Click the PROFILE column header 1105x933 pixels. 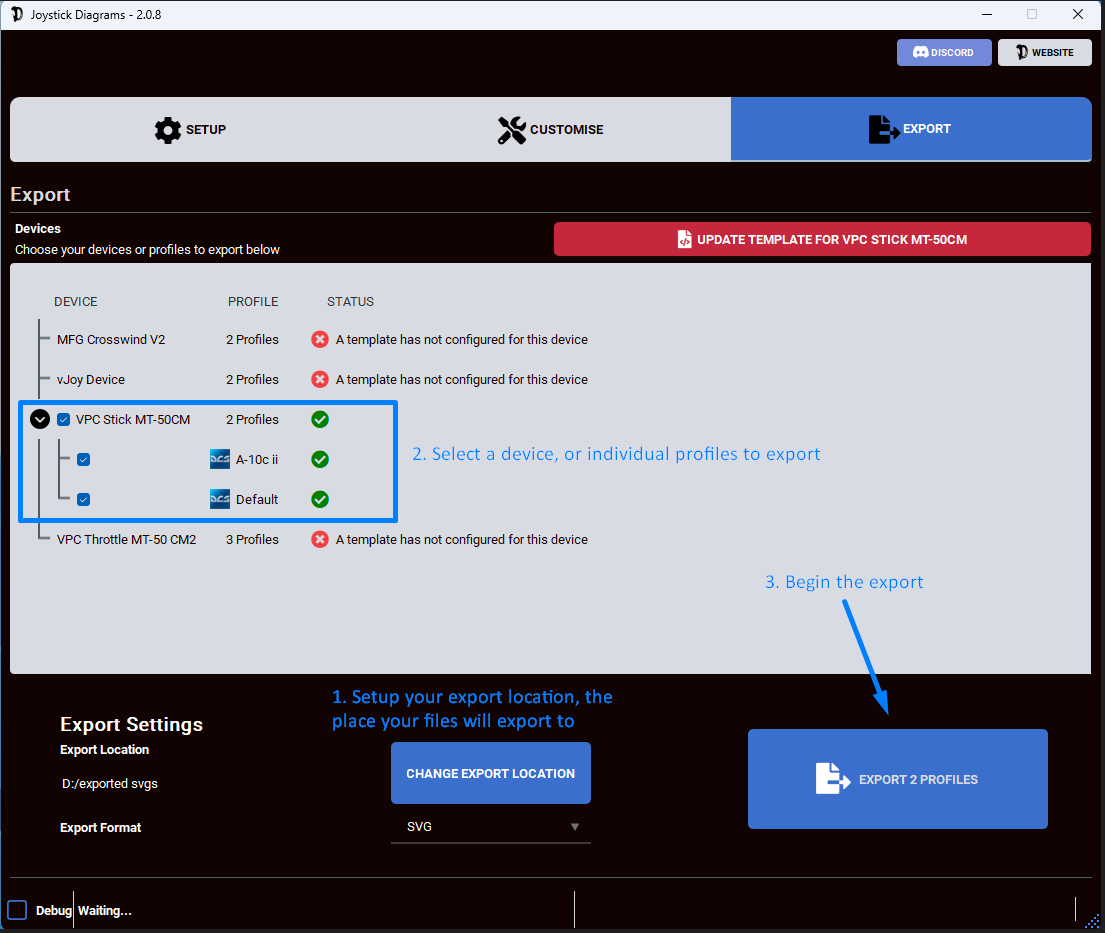pyautogui.click(x=253, y=302)
